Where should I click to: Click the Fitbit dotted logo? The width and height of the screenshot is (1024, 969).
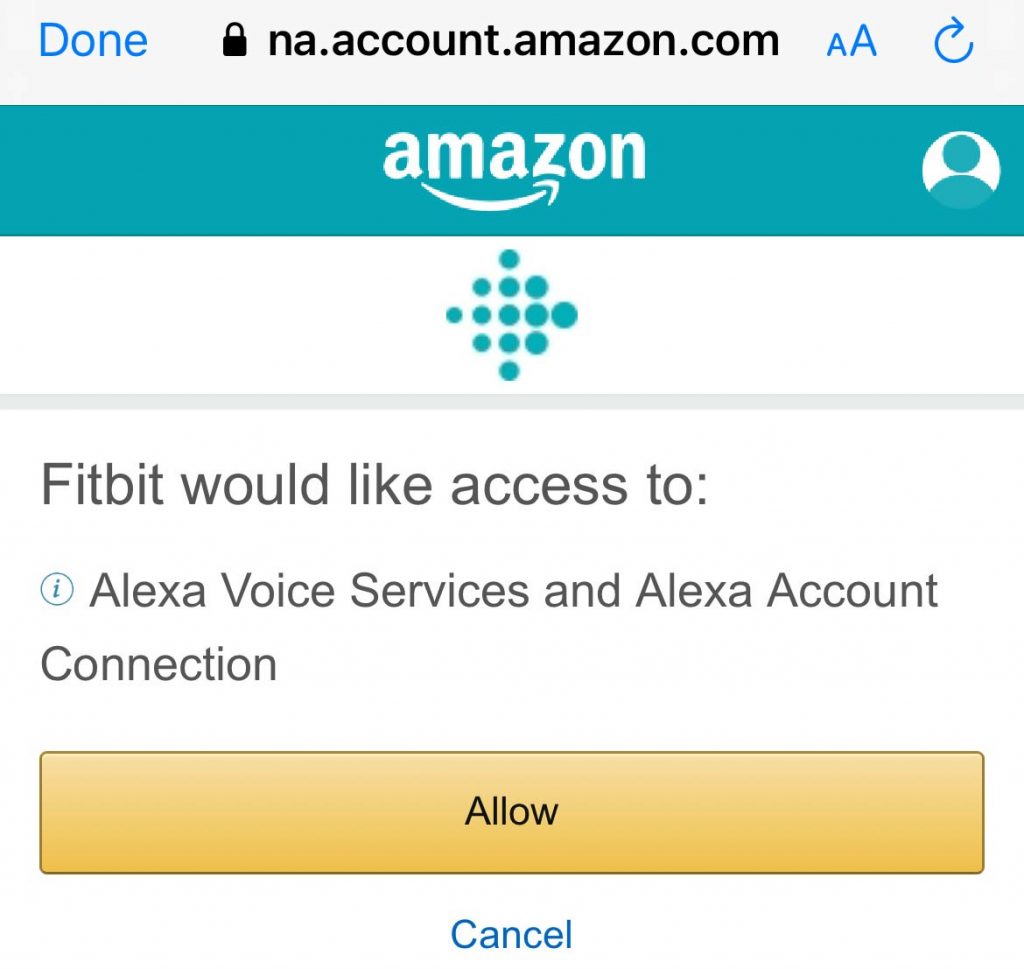tap(512, 315)
